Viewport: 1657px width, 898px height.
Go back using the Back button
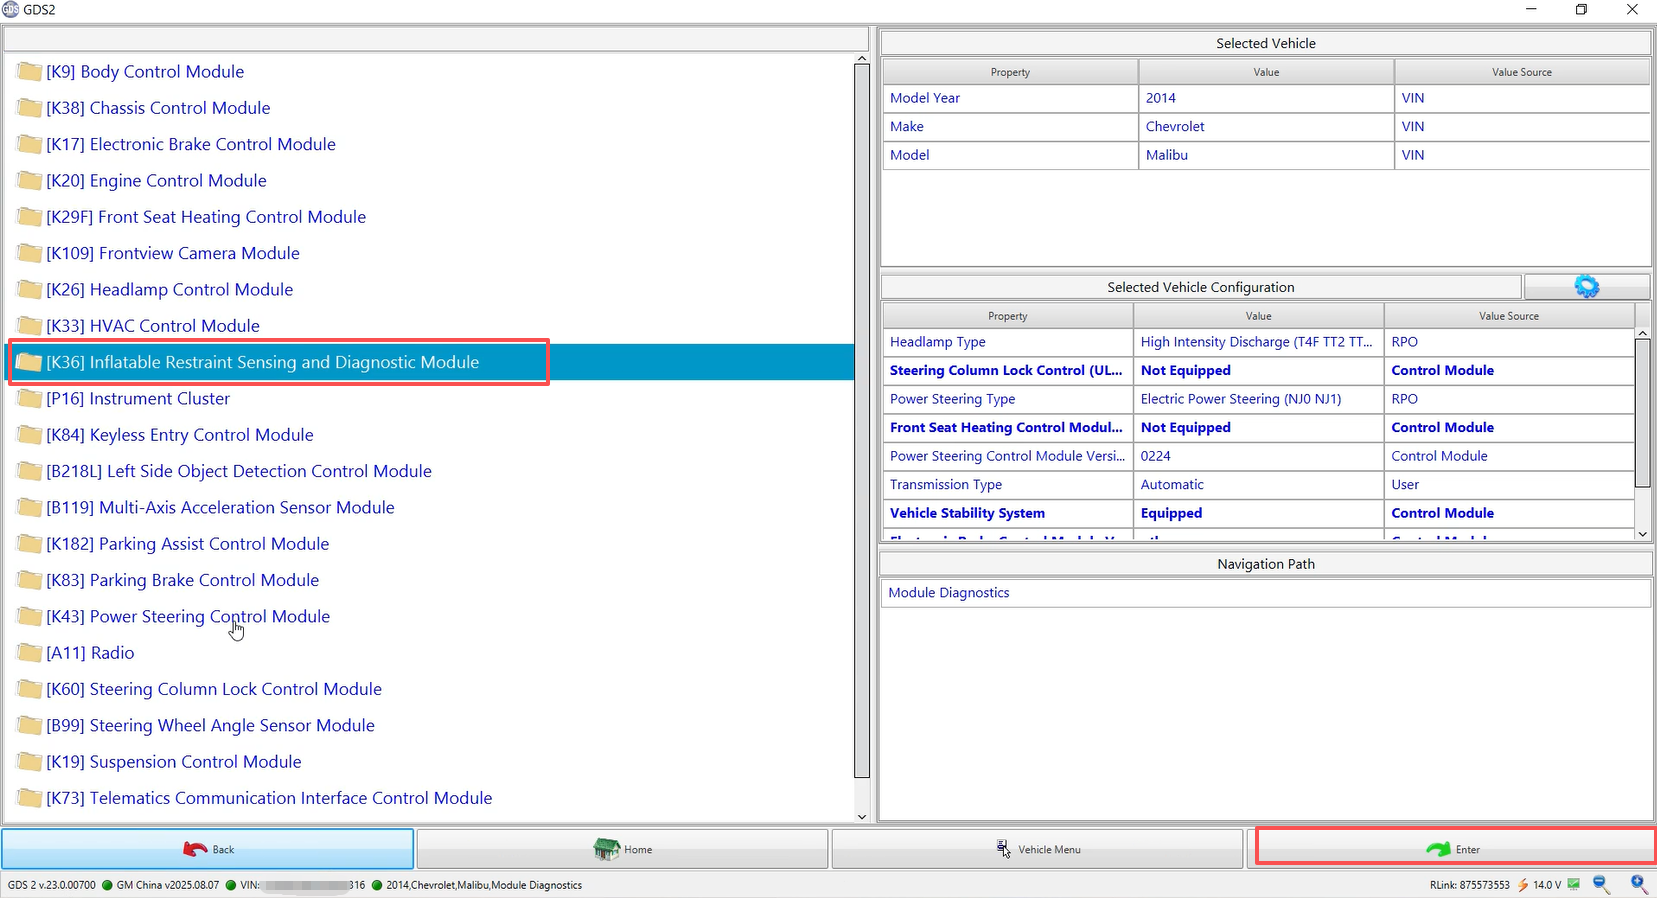(x=208, y=849)
